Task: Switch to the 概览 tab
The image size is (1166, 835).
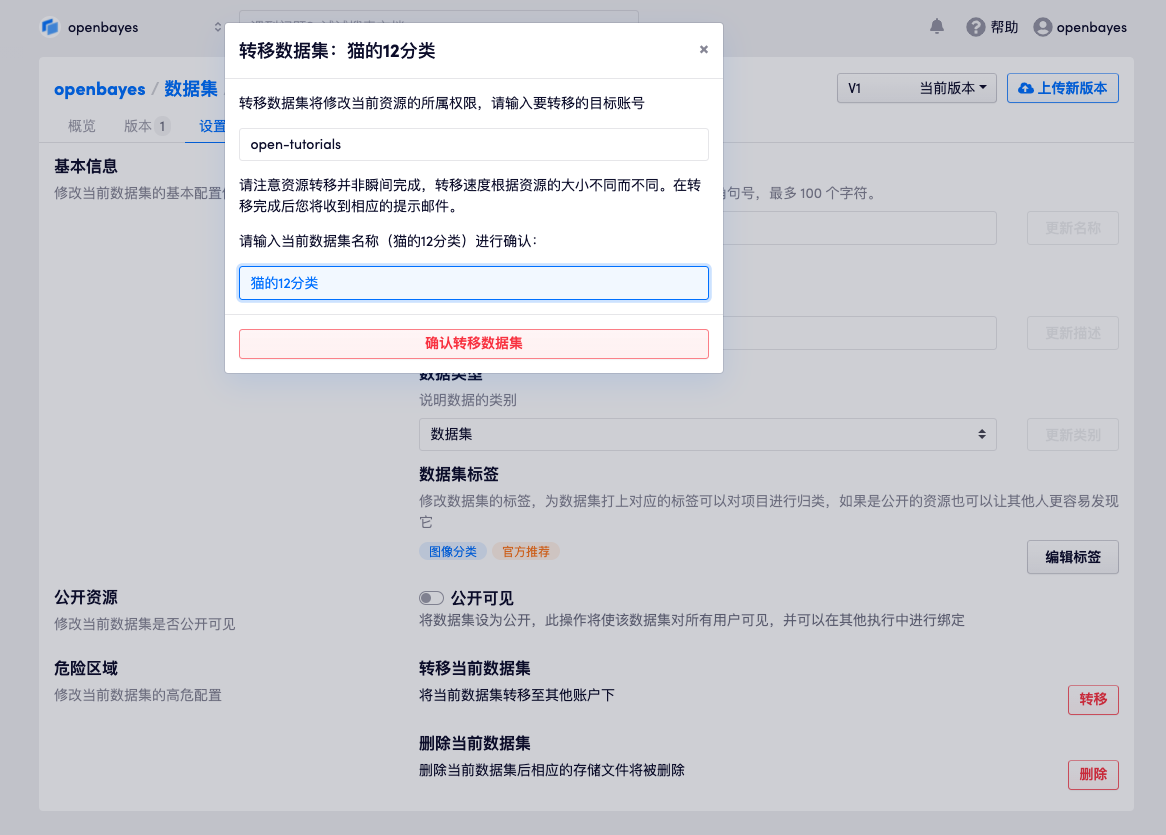Action: (82, 126)
